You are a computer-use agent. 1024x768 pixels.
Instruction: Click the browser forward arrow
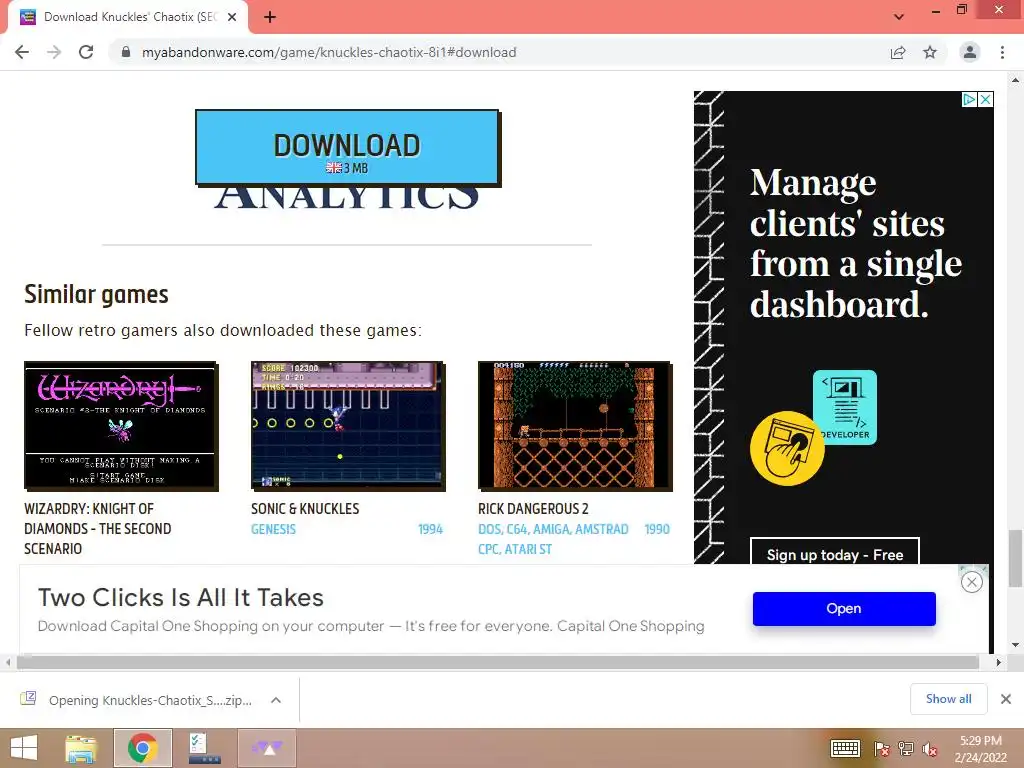54,52
